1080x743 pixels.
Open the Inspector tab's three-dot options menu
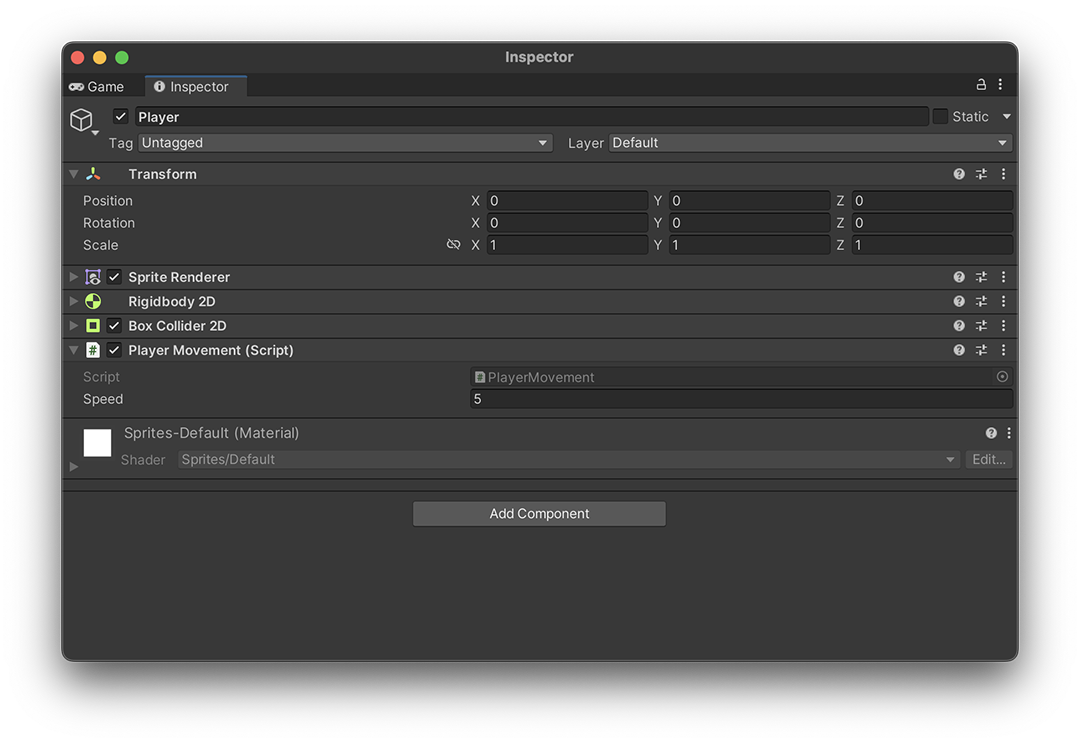pyautogui.click(x=1000, y=84)
